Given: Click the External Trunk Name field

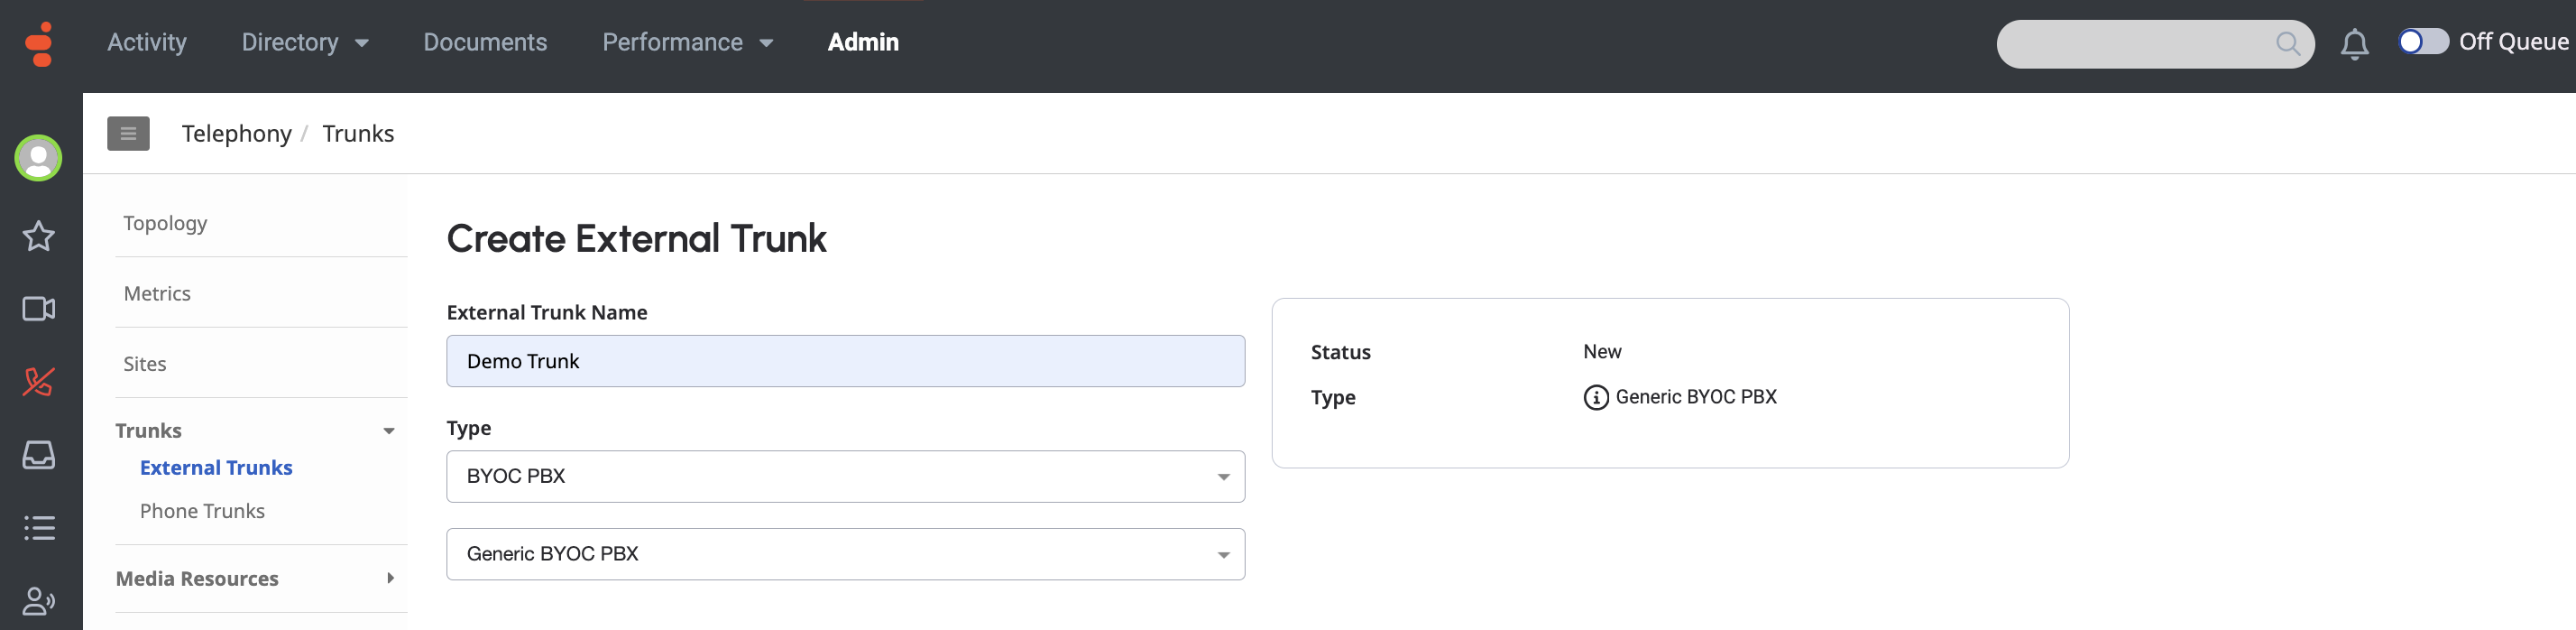Looking at the screenshot, I should tap(845, 361).
